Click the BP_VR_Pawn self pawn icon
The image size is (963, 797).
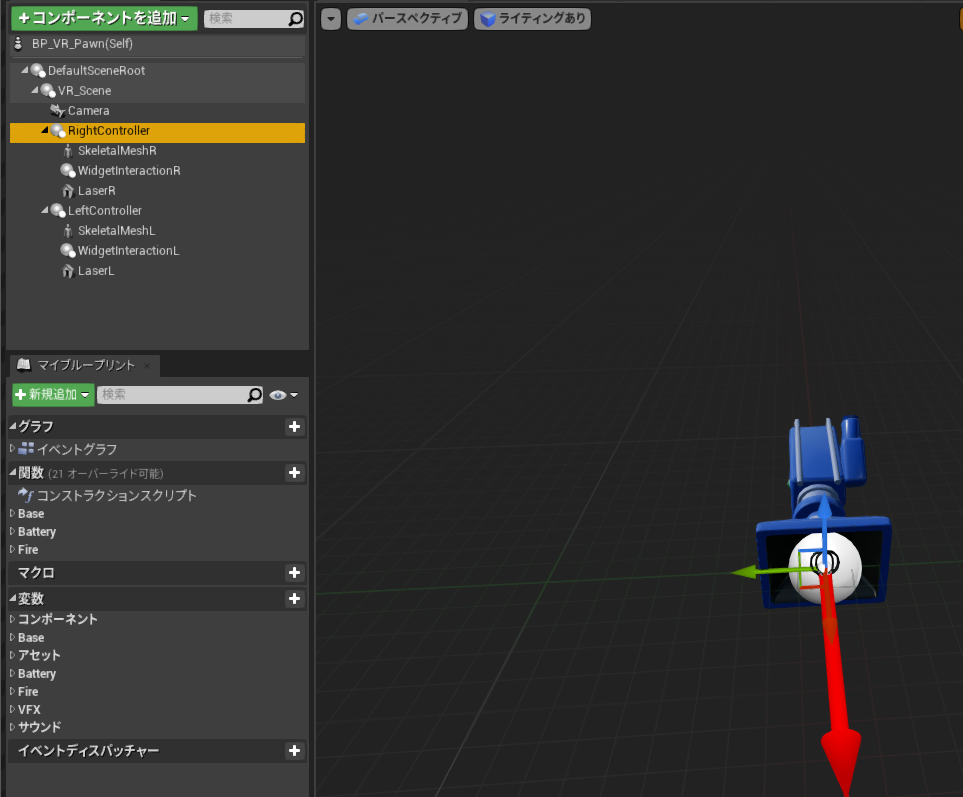tap(18, 44)
